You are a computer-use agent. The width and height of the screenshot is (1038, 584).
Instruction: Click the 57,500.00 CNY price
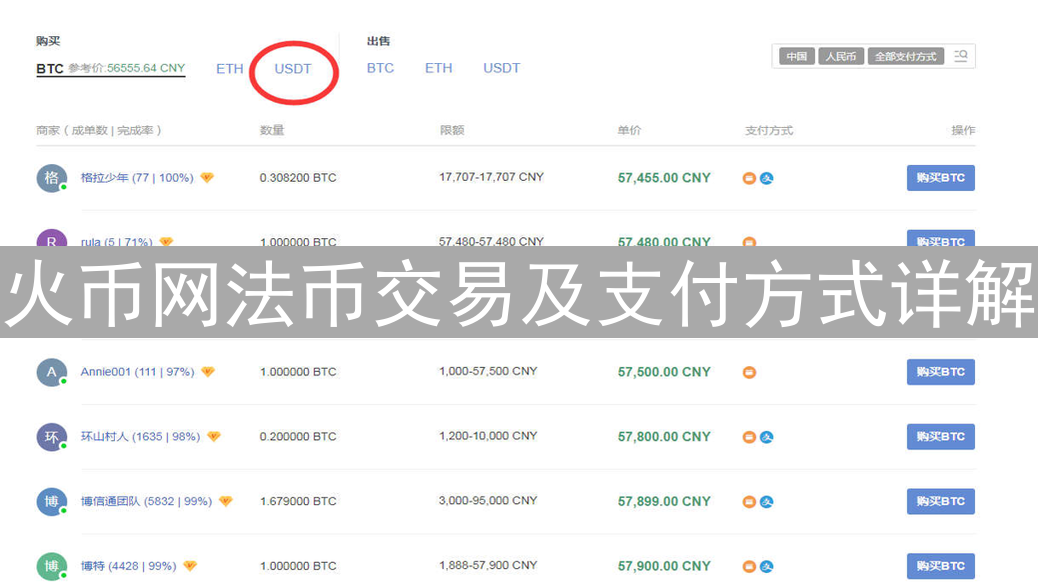point(664,371)
